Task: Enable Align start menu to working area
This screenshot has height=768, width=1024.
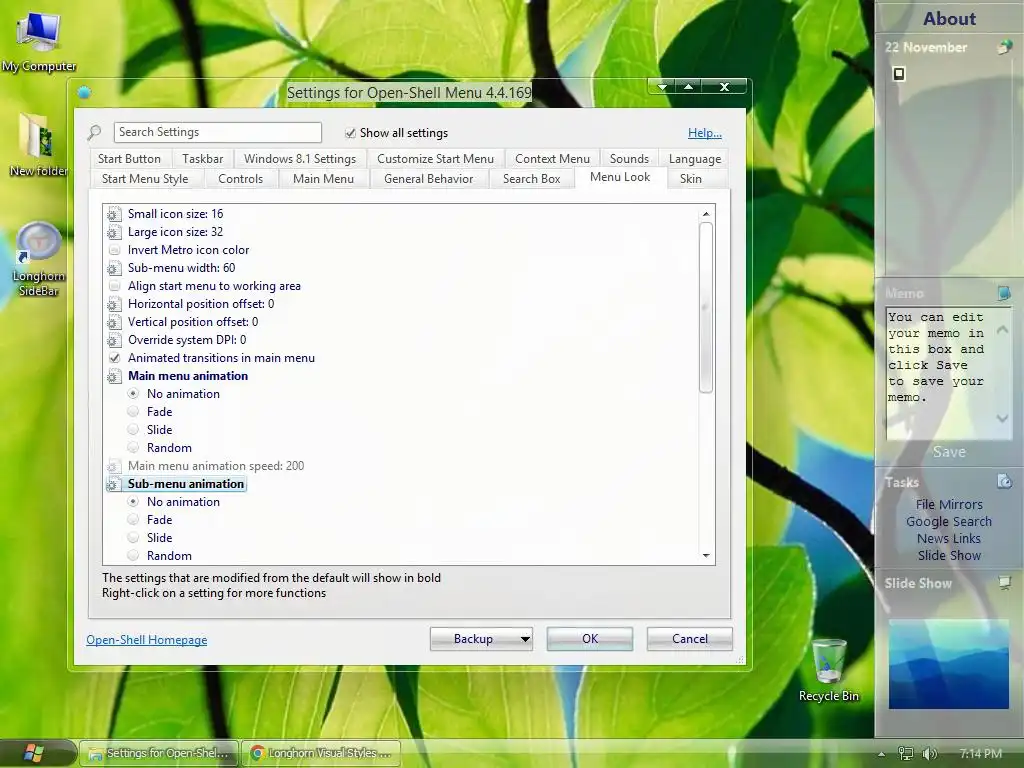Action: click(x=114, y=286)
